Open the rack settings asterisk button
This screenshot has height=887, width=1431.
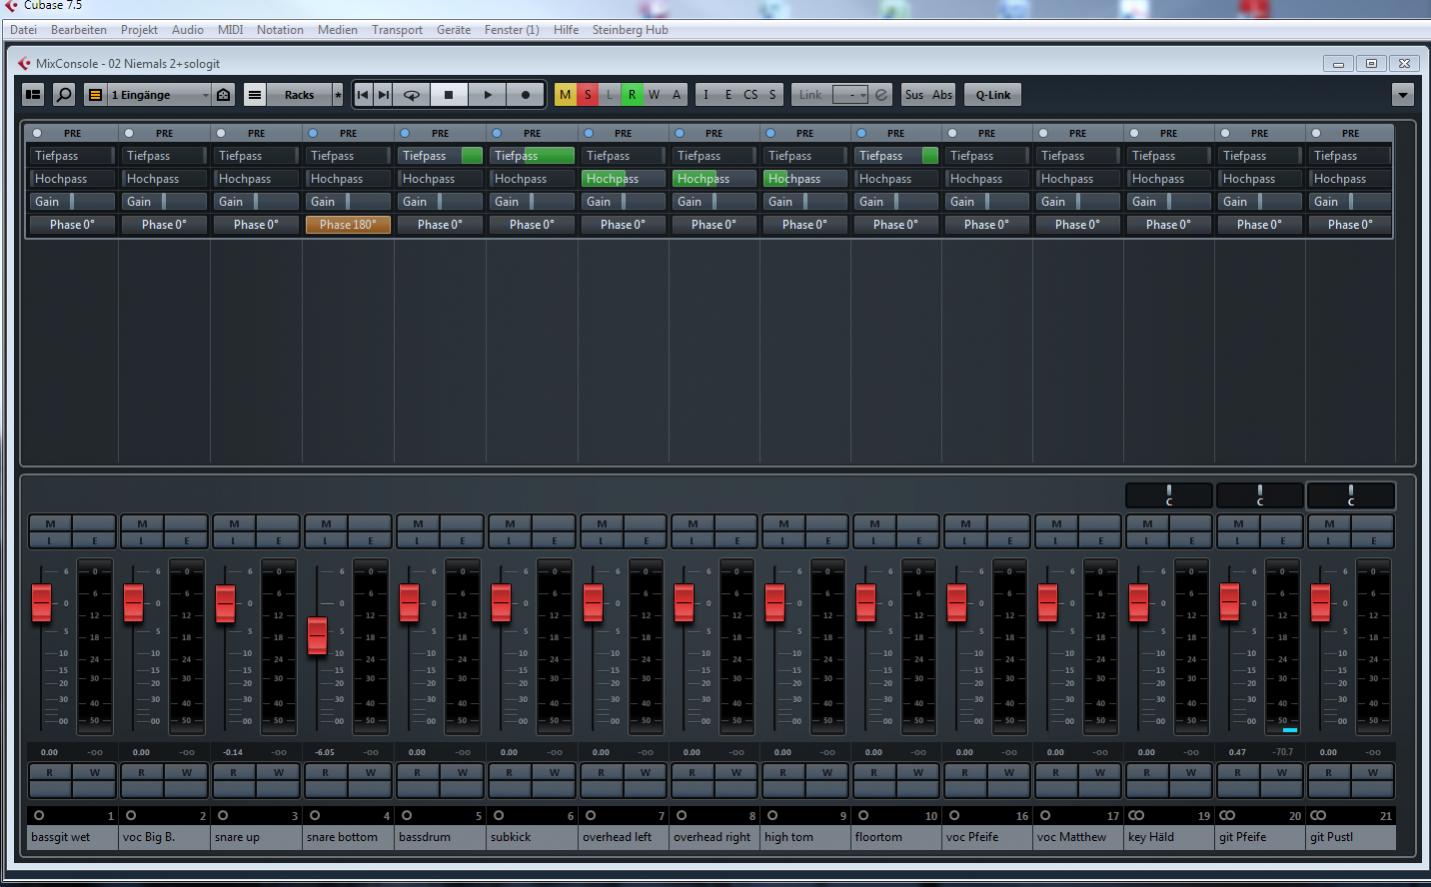(x=338, y=95)
